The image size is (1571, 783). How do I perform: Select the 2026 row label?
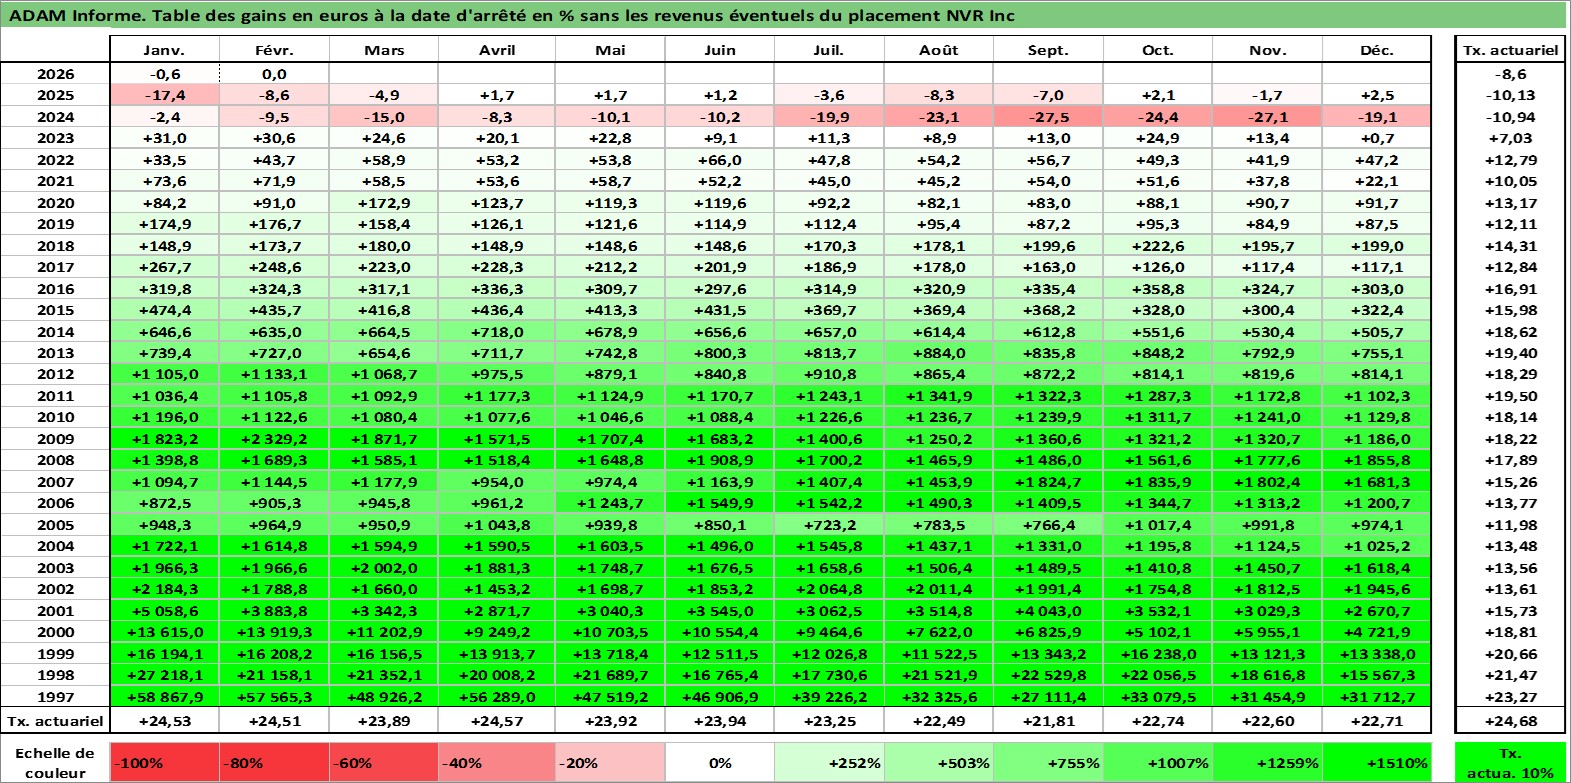pos(55,74)
